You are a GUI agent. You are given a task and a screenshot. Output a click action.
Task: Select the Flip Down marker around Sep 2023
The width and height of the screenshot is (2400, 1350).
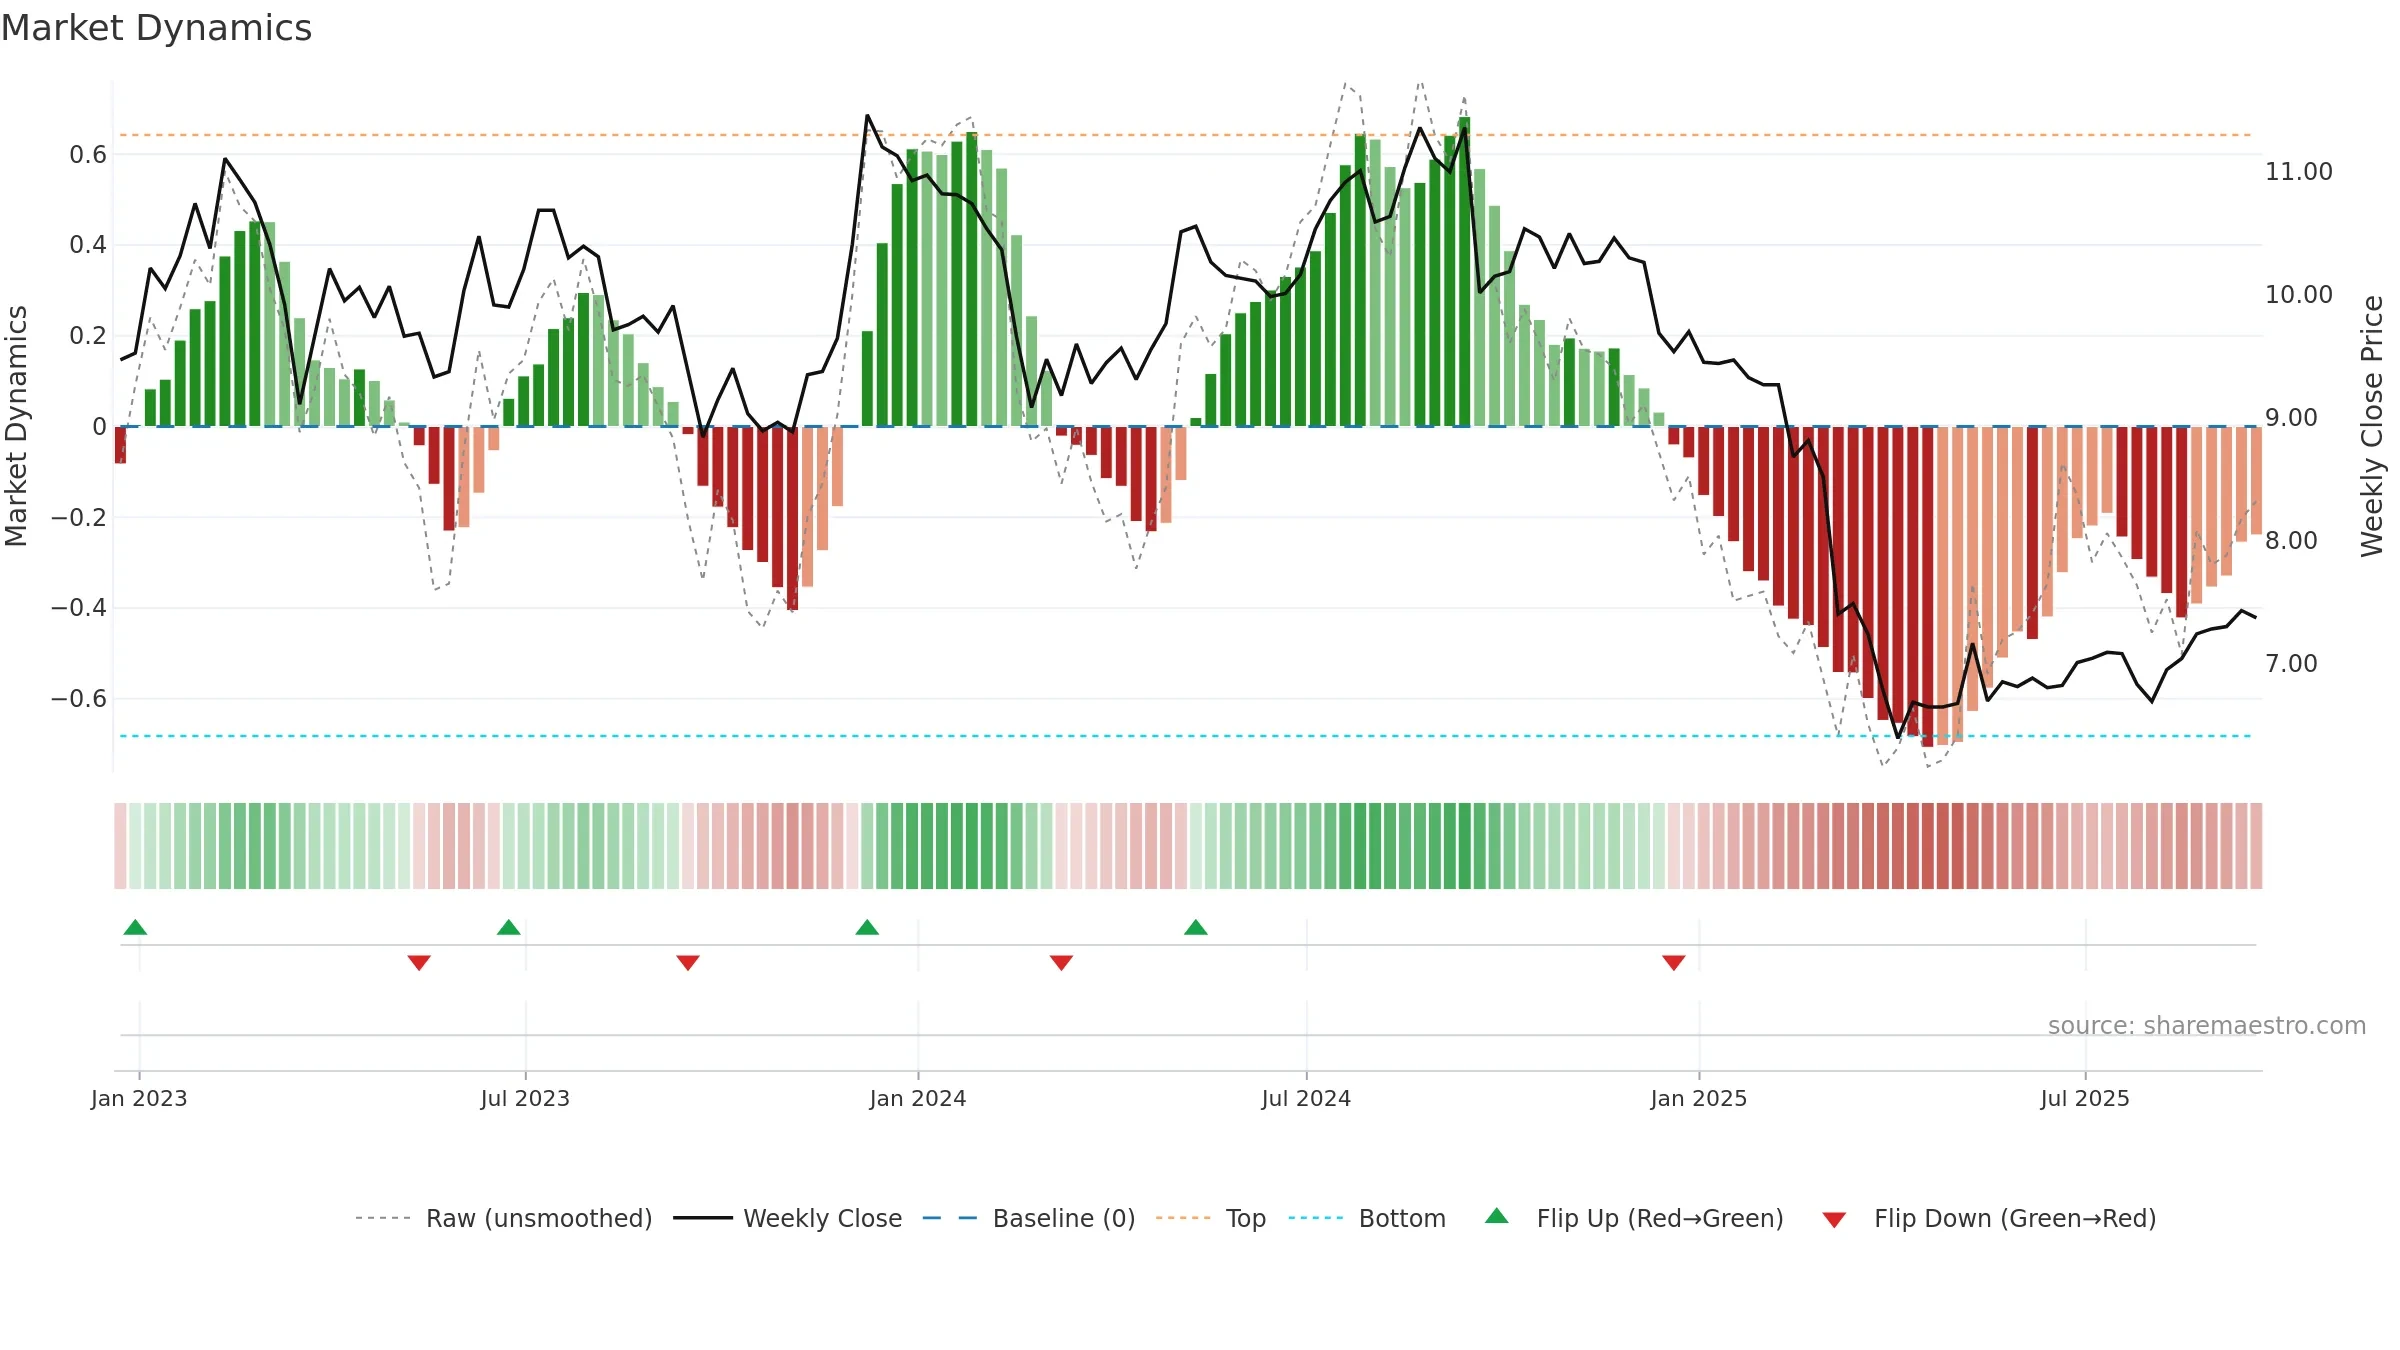[x=688, y=963]
